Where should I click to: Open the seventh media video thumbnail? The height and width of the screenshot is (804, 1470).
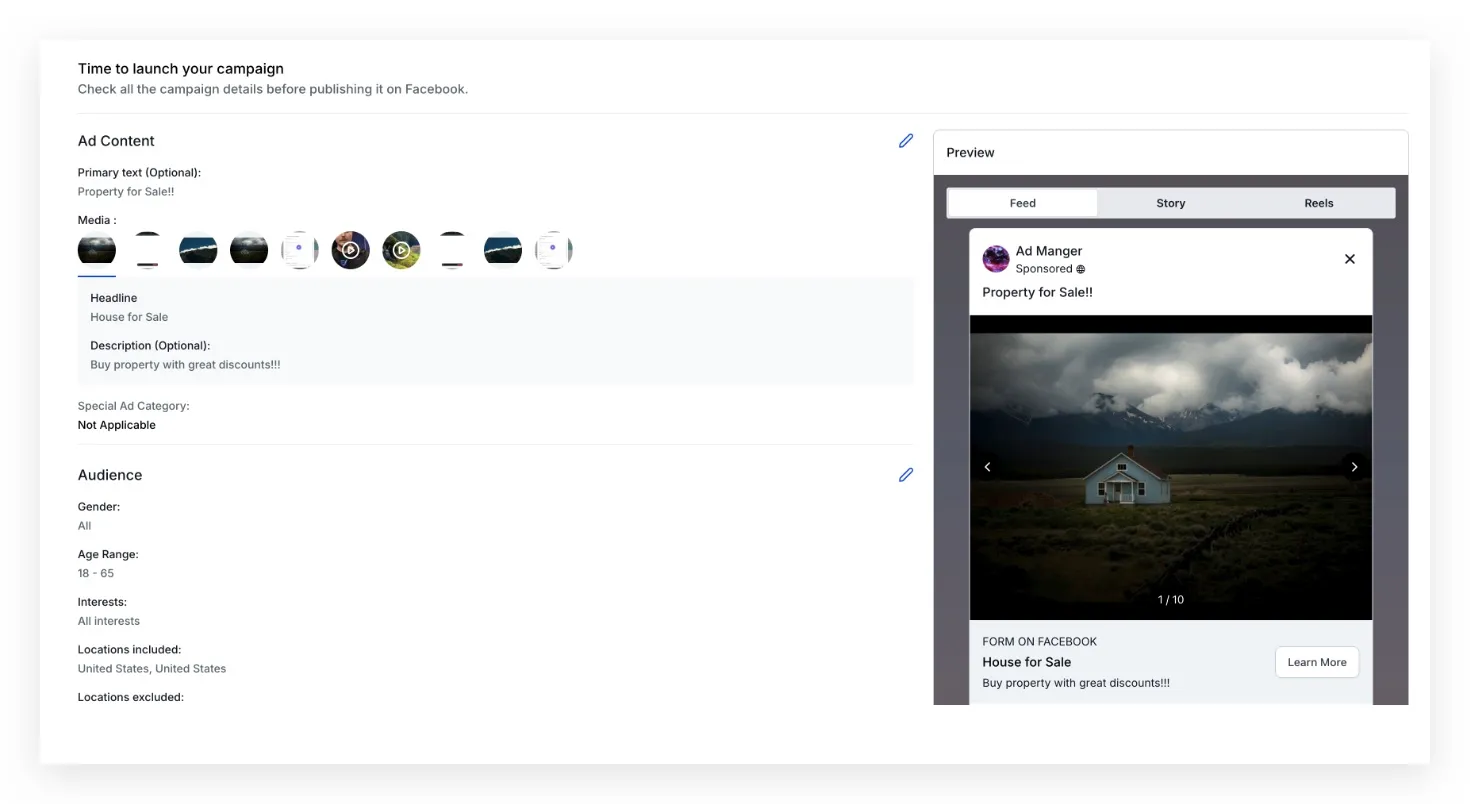401,250
